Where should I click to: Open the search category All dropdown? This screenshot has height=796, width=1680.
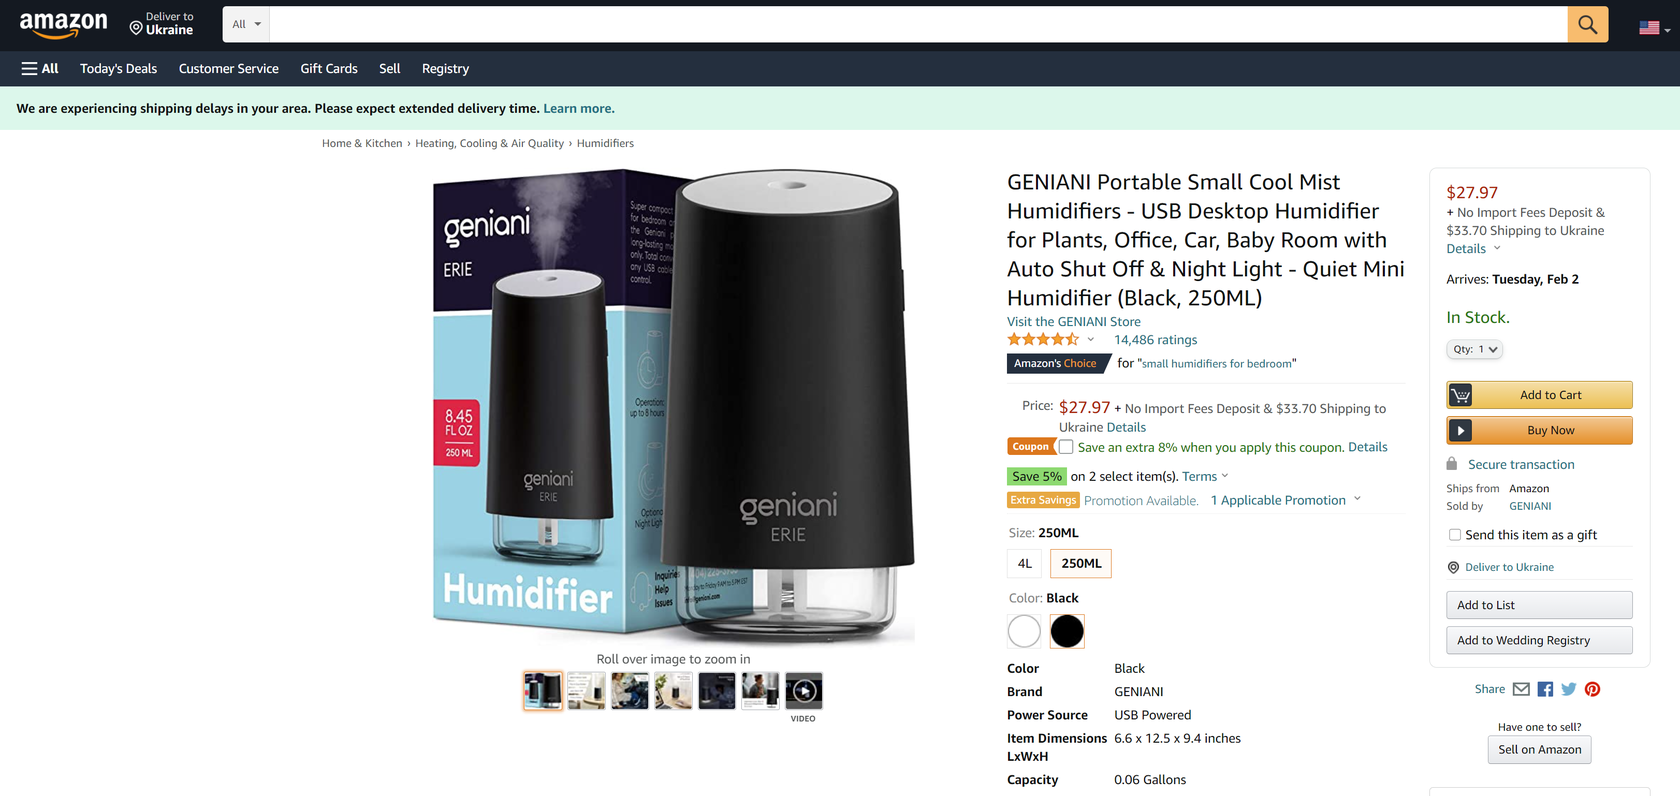(246, 24)
